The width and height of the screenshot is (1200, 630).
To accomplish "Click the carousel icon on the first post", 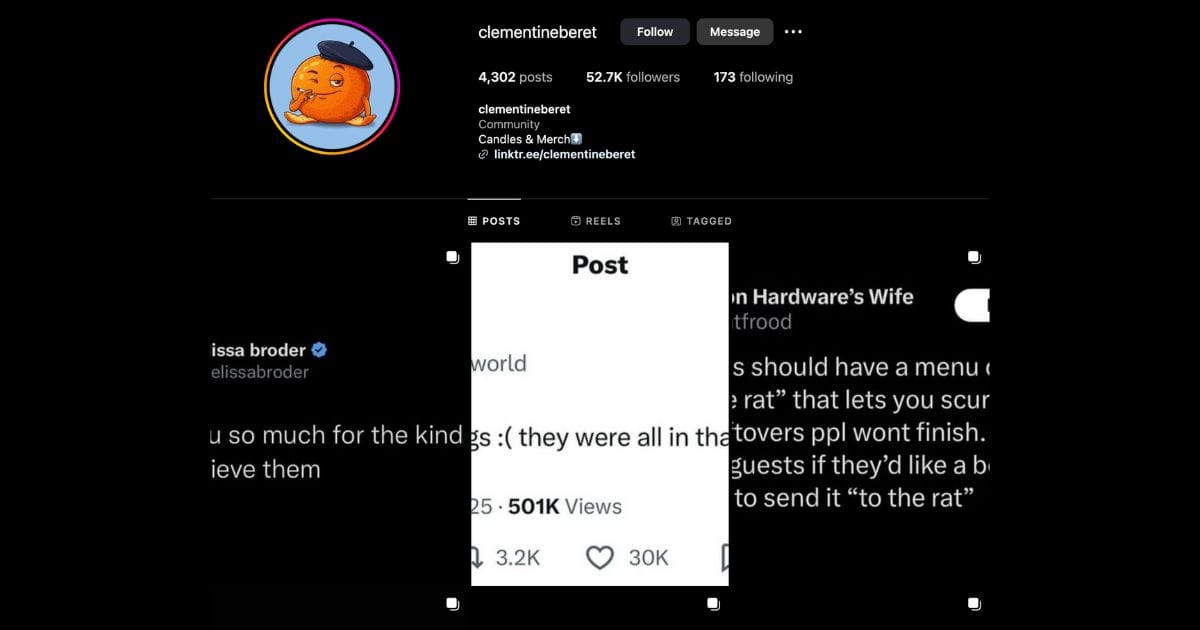I will pos(452,258).
